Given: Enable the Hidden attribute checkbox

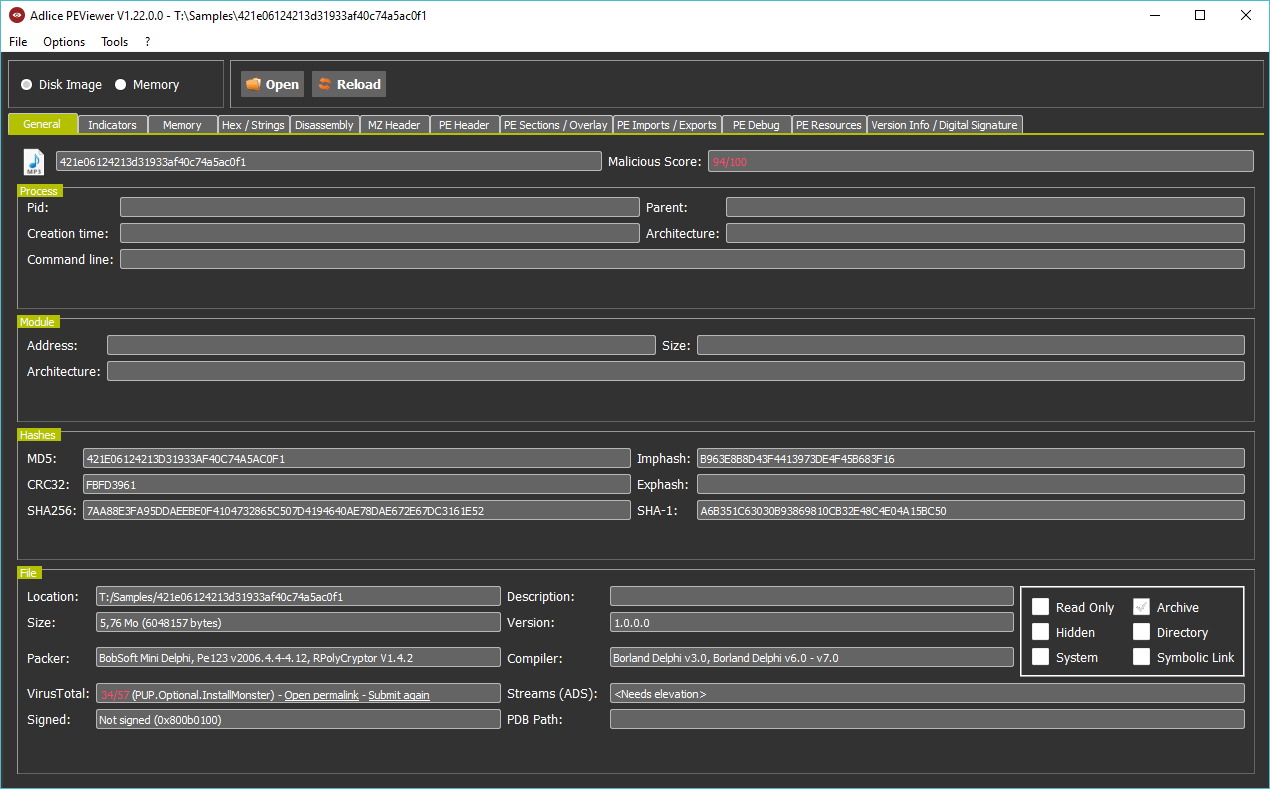Looking at the screenshot, I should [x=1041, y=632].
